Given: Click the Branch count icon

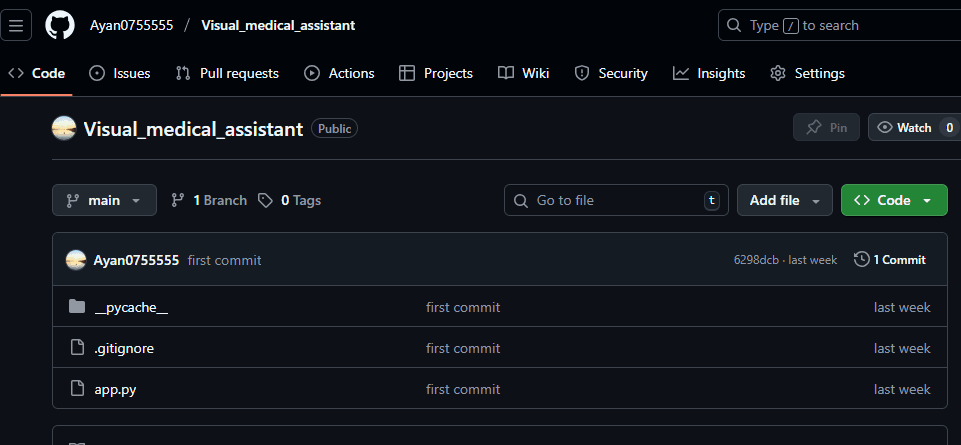Looking at the screenshot, I should [179, 200].
